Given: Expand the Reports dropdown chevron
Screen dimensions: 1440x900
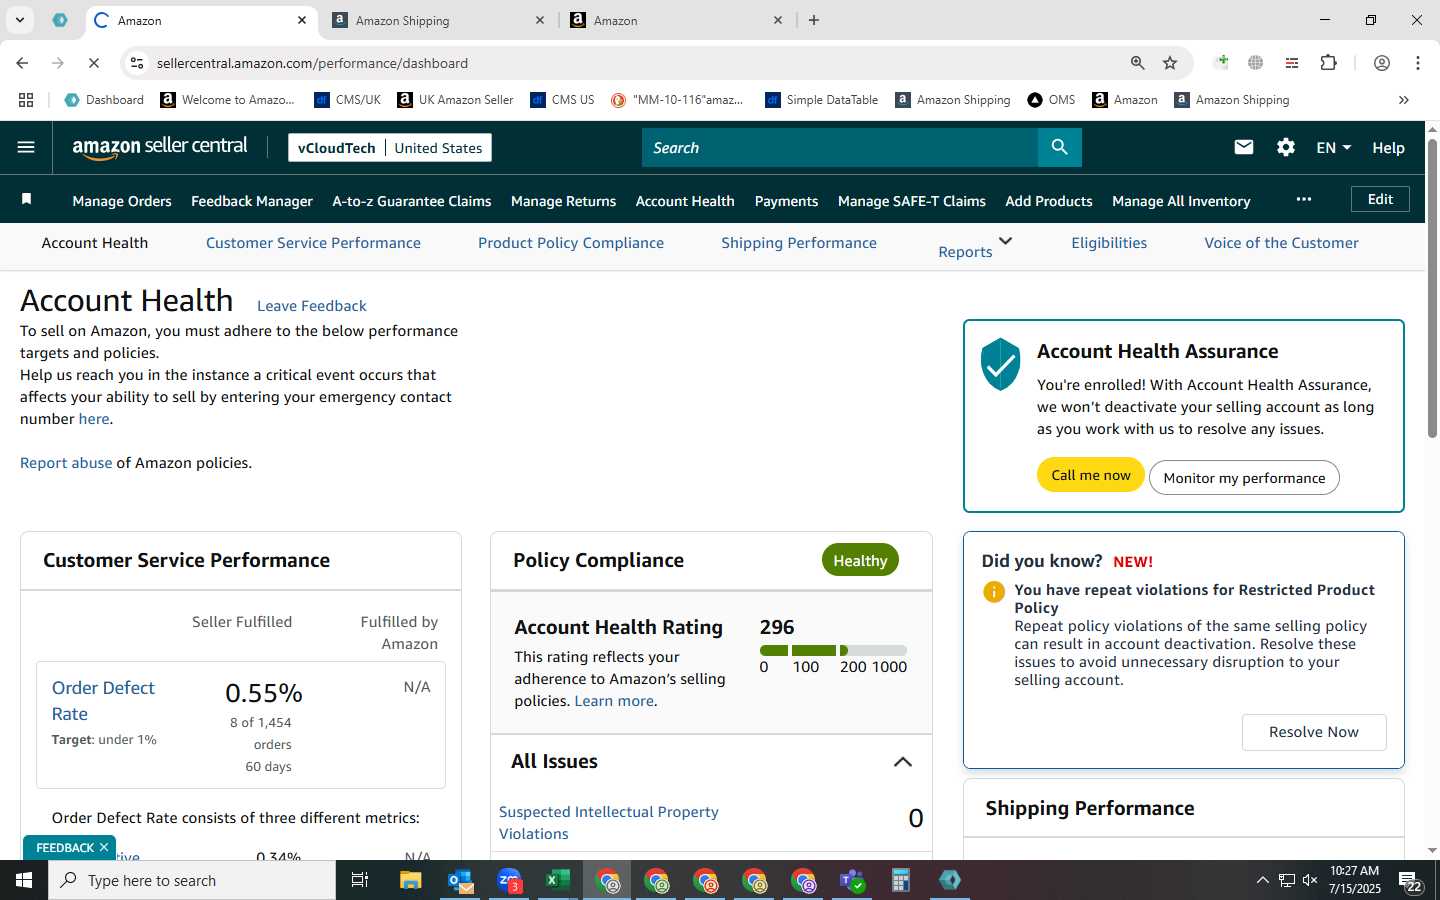Looking at the screenshot, I should tap(1005, 241).
